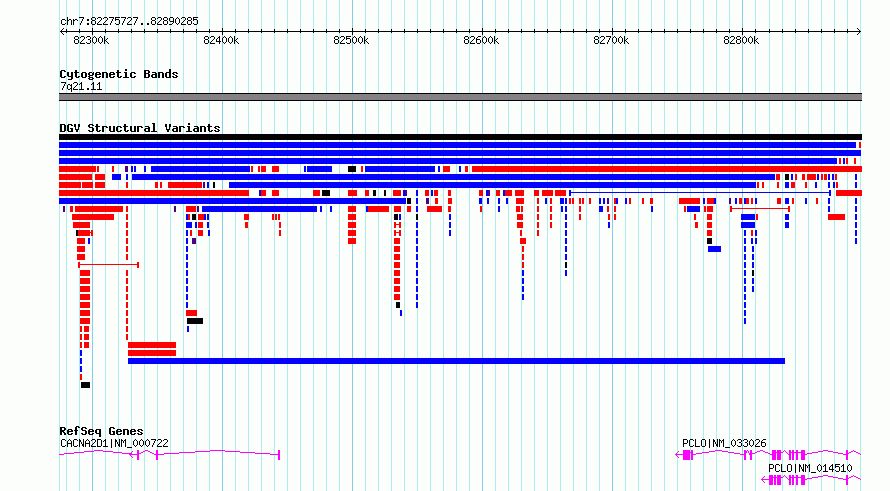Select the thin blue interval line spanning 82700k
This screenshot has height=491, width=890.
(700, 193)
